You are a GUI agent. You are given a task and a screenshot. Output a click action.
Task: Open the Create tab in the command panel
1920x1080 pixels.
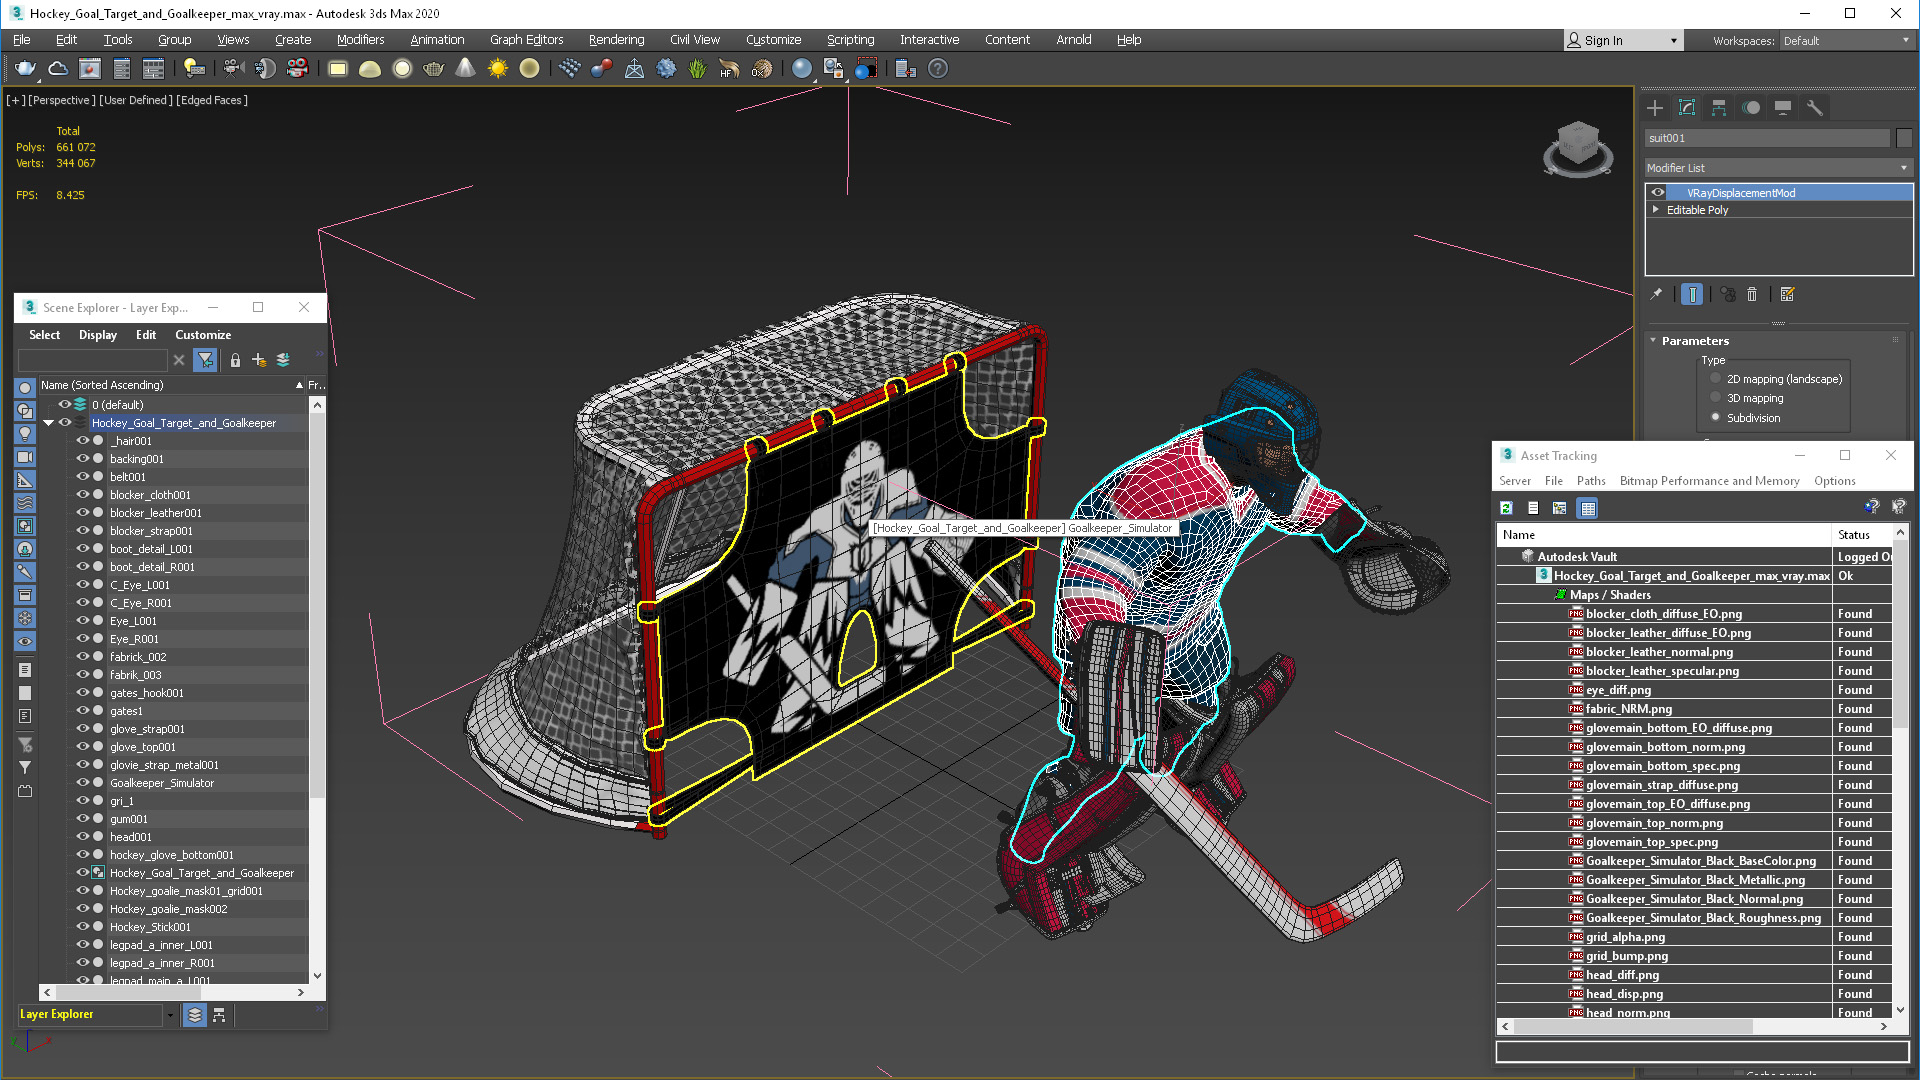click(x=1655, y=108)
